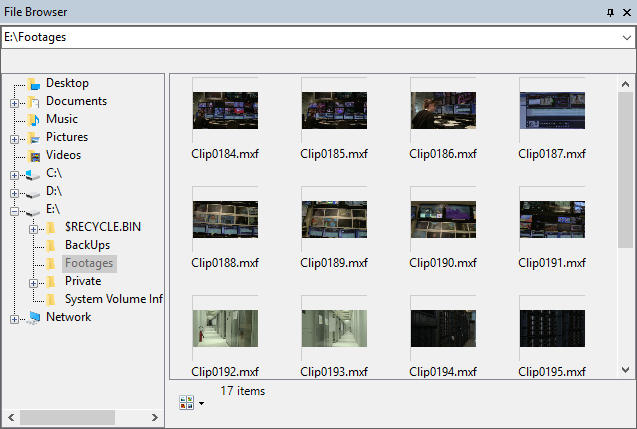The image size is (637, 429).
Task: Select Clip0186.mxf thumbnail
Action: tap(443, 111)
